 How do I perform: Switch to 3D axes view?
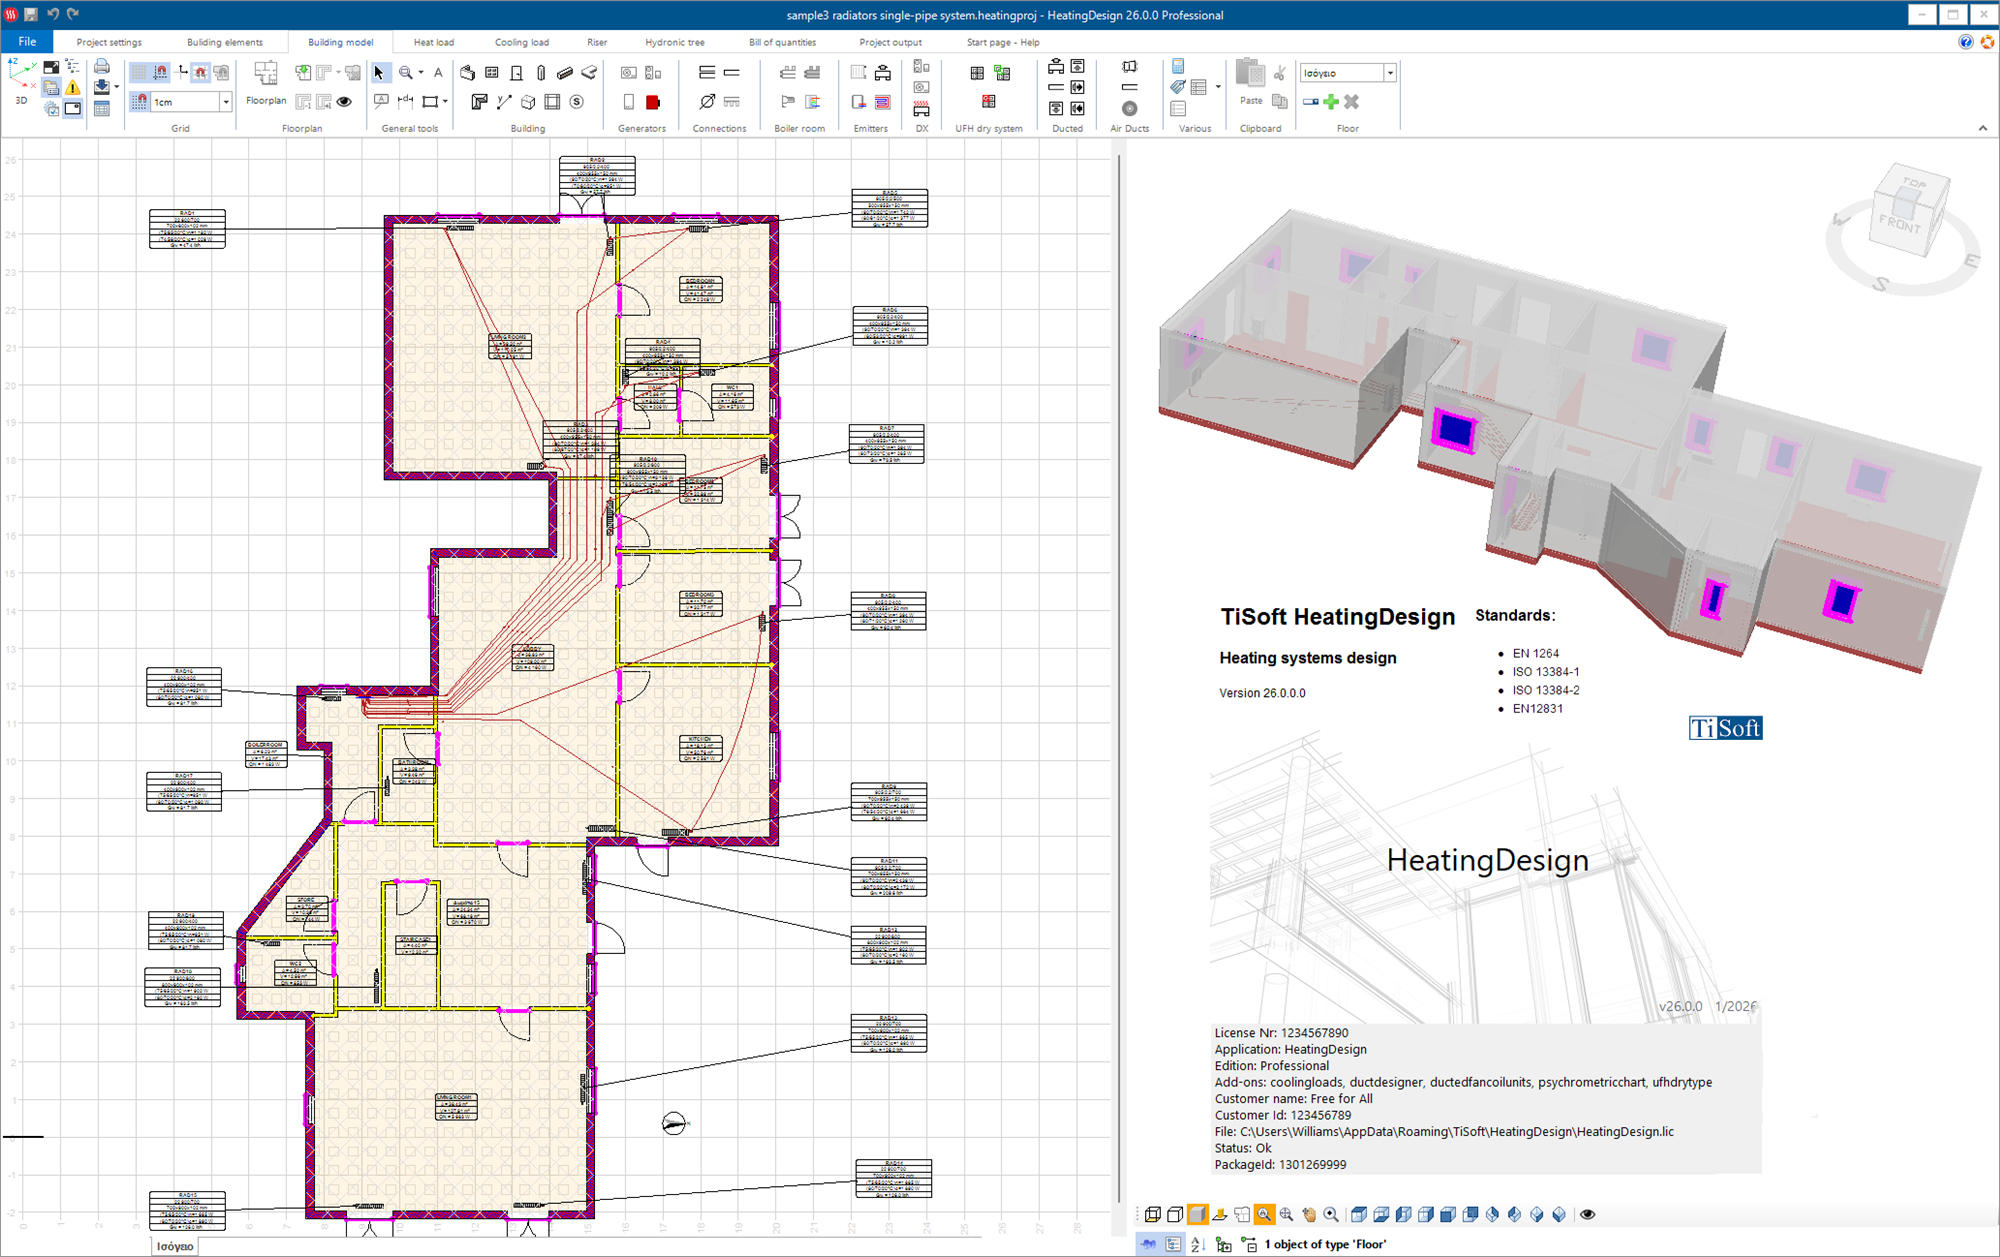[21, 80]
